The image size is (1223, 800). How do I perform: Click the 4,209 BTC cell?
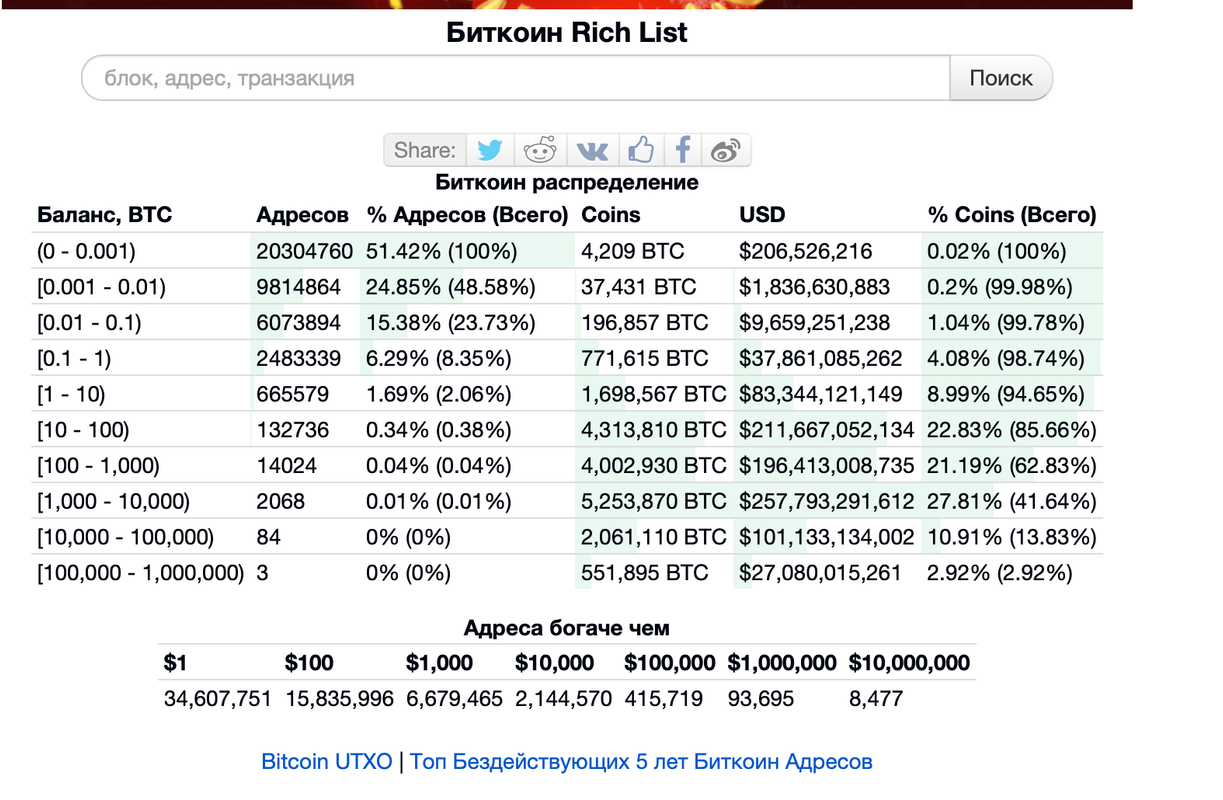click(x=633, y=251)
